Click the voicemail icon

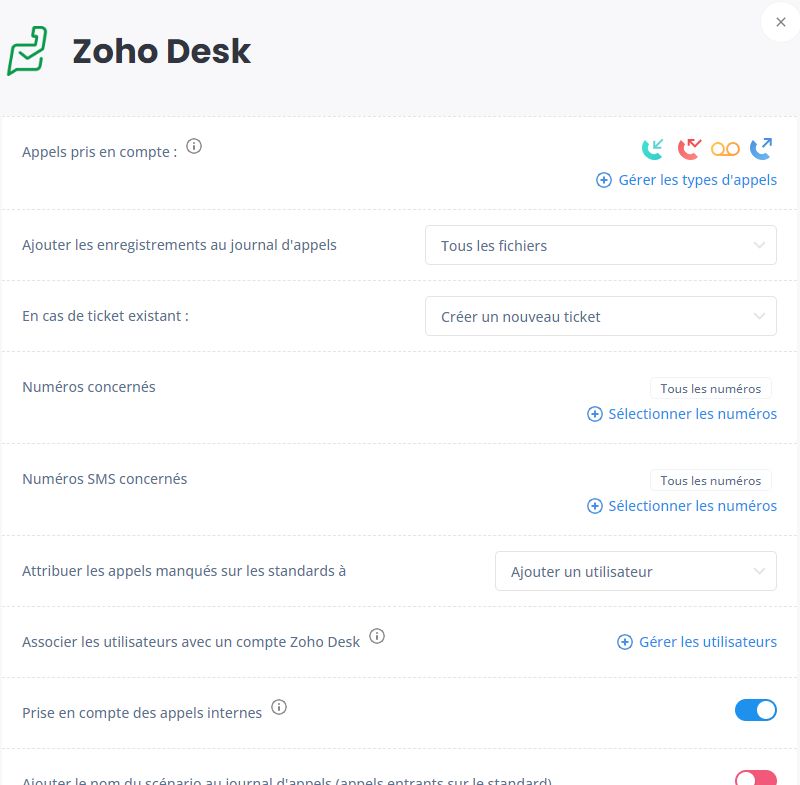[x=725, y=149]
